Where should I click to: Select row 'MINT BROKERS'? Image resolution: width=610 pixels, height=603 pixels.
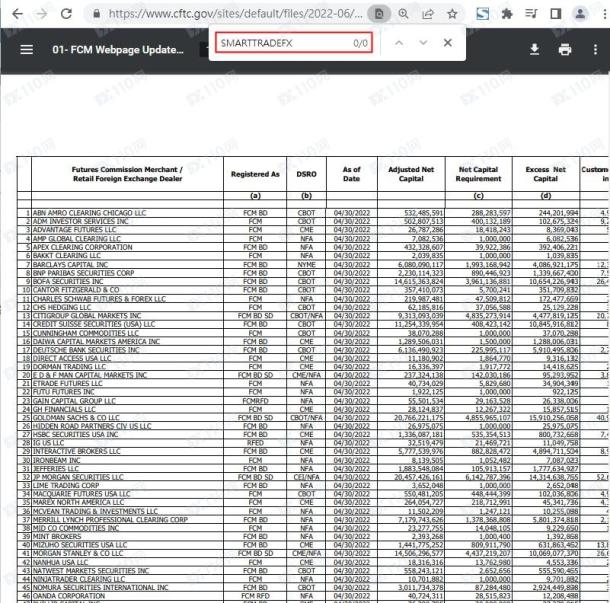pyautogui.click(x=312, y=536)
